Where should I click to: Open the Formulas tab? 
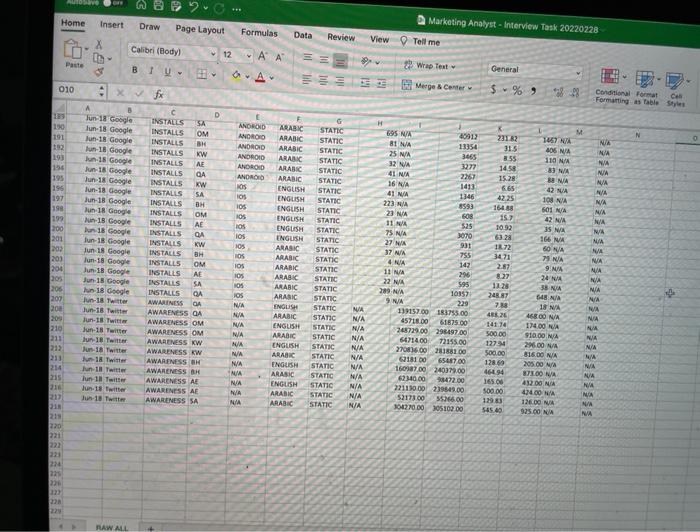point(259,33)
